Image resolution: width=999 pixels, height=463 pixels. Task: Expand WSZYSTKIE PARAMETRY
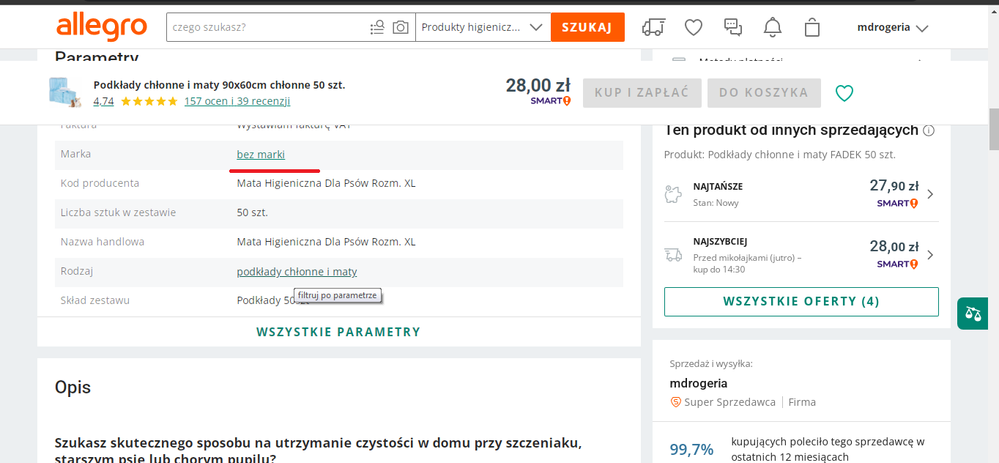coord(338,332)
